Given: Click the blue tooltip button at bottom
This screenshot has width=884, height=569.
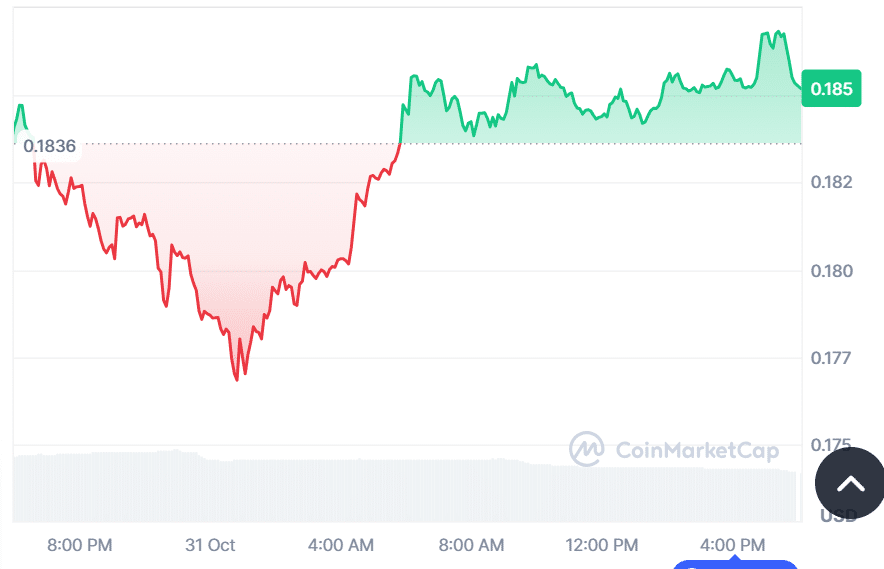Looking at the screenshot, I should 734,564.
